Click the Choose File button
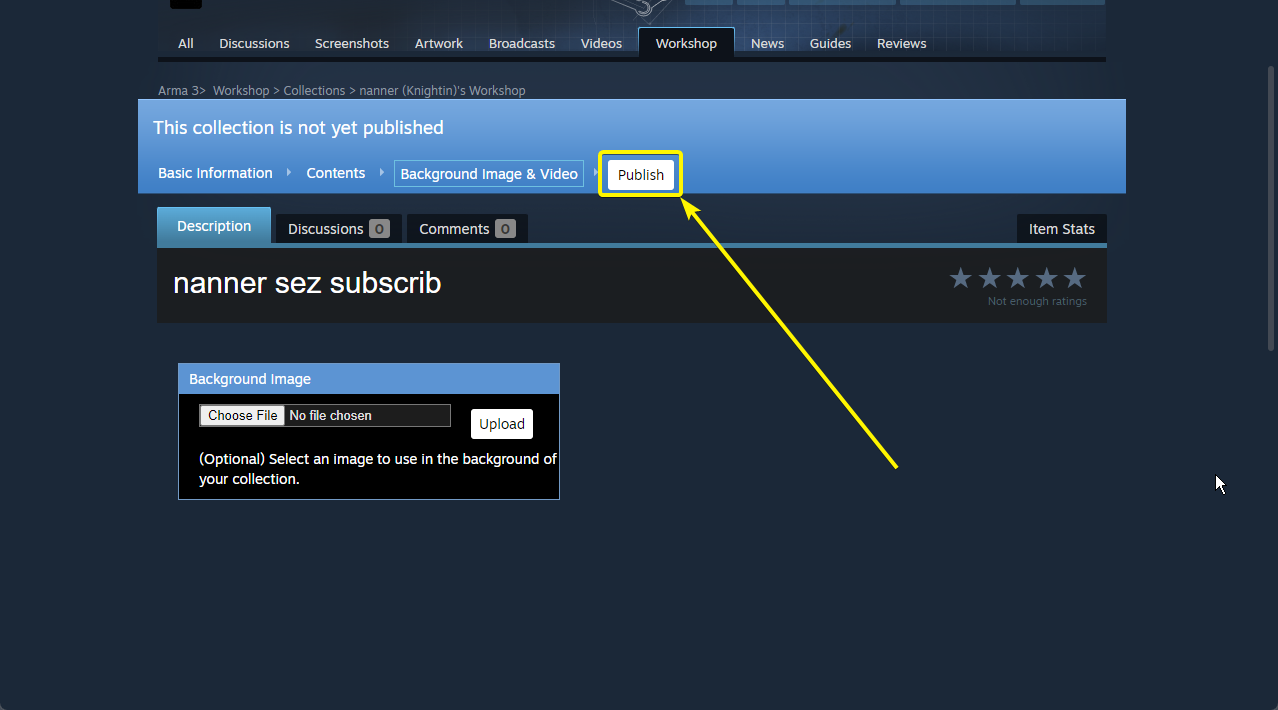1278x710 pixels. (x=242, y=415)
